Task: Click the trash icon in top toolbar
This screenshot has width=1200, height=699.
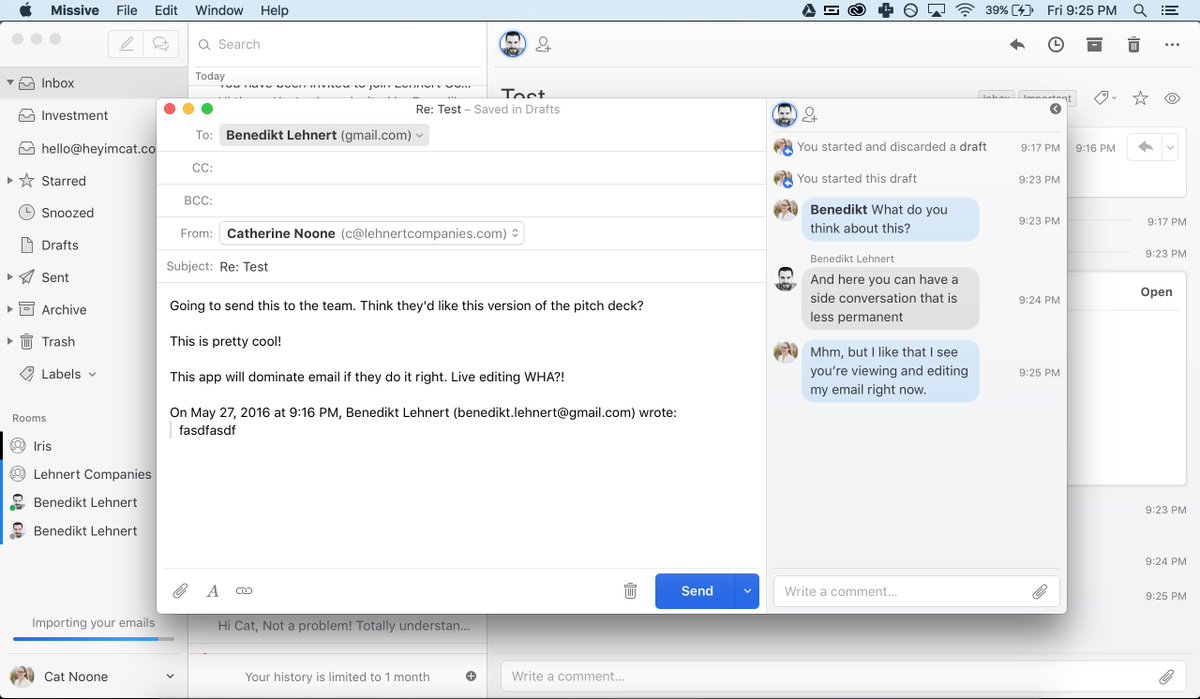Action: [x=1133, y=45]
